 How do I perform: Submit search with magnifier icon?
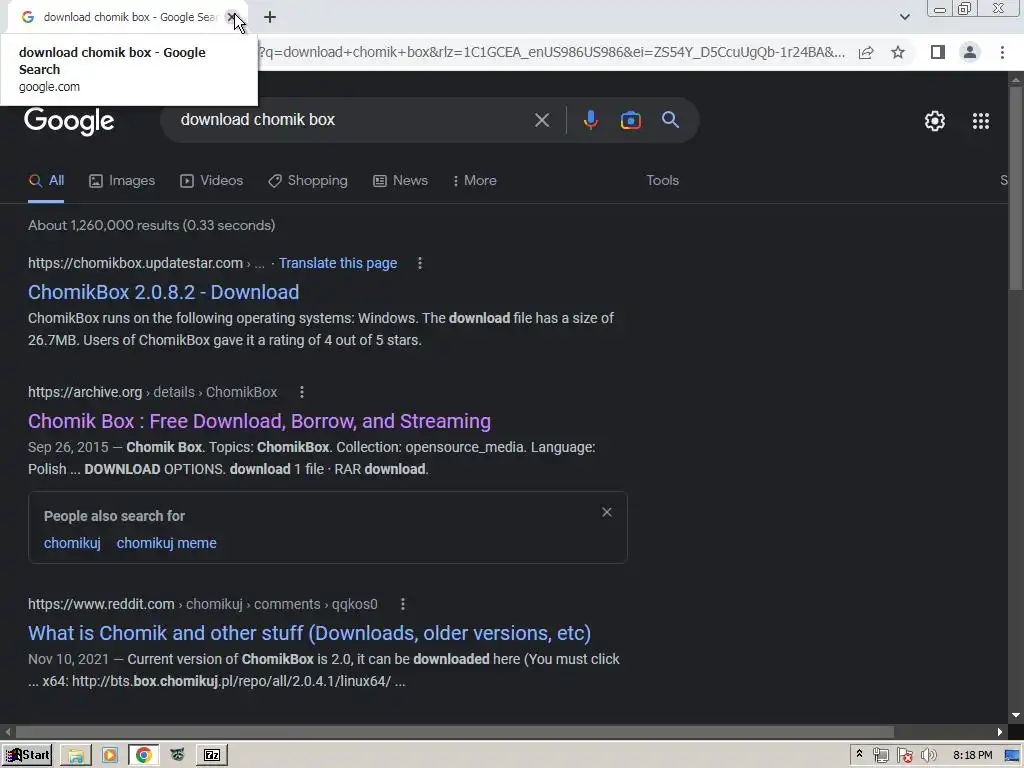point(670,120)
